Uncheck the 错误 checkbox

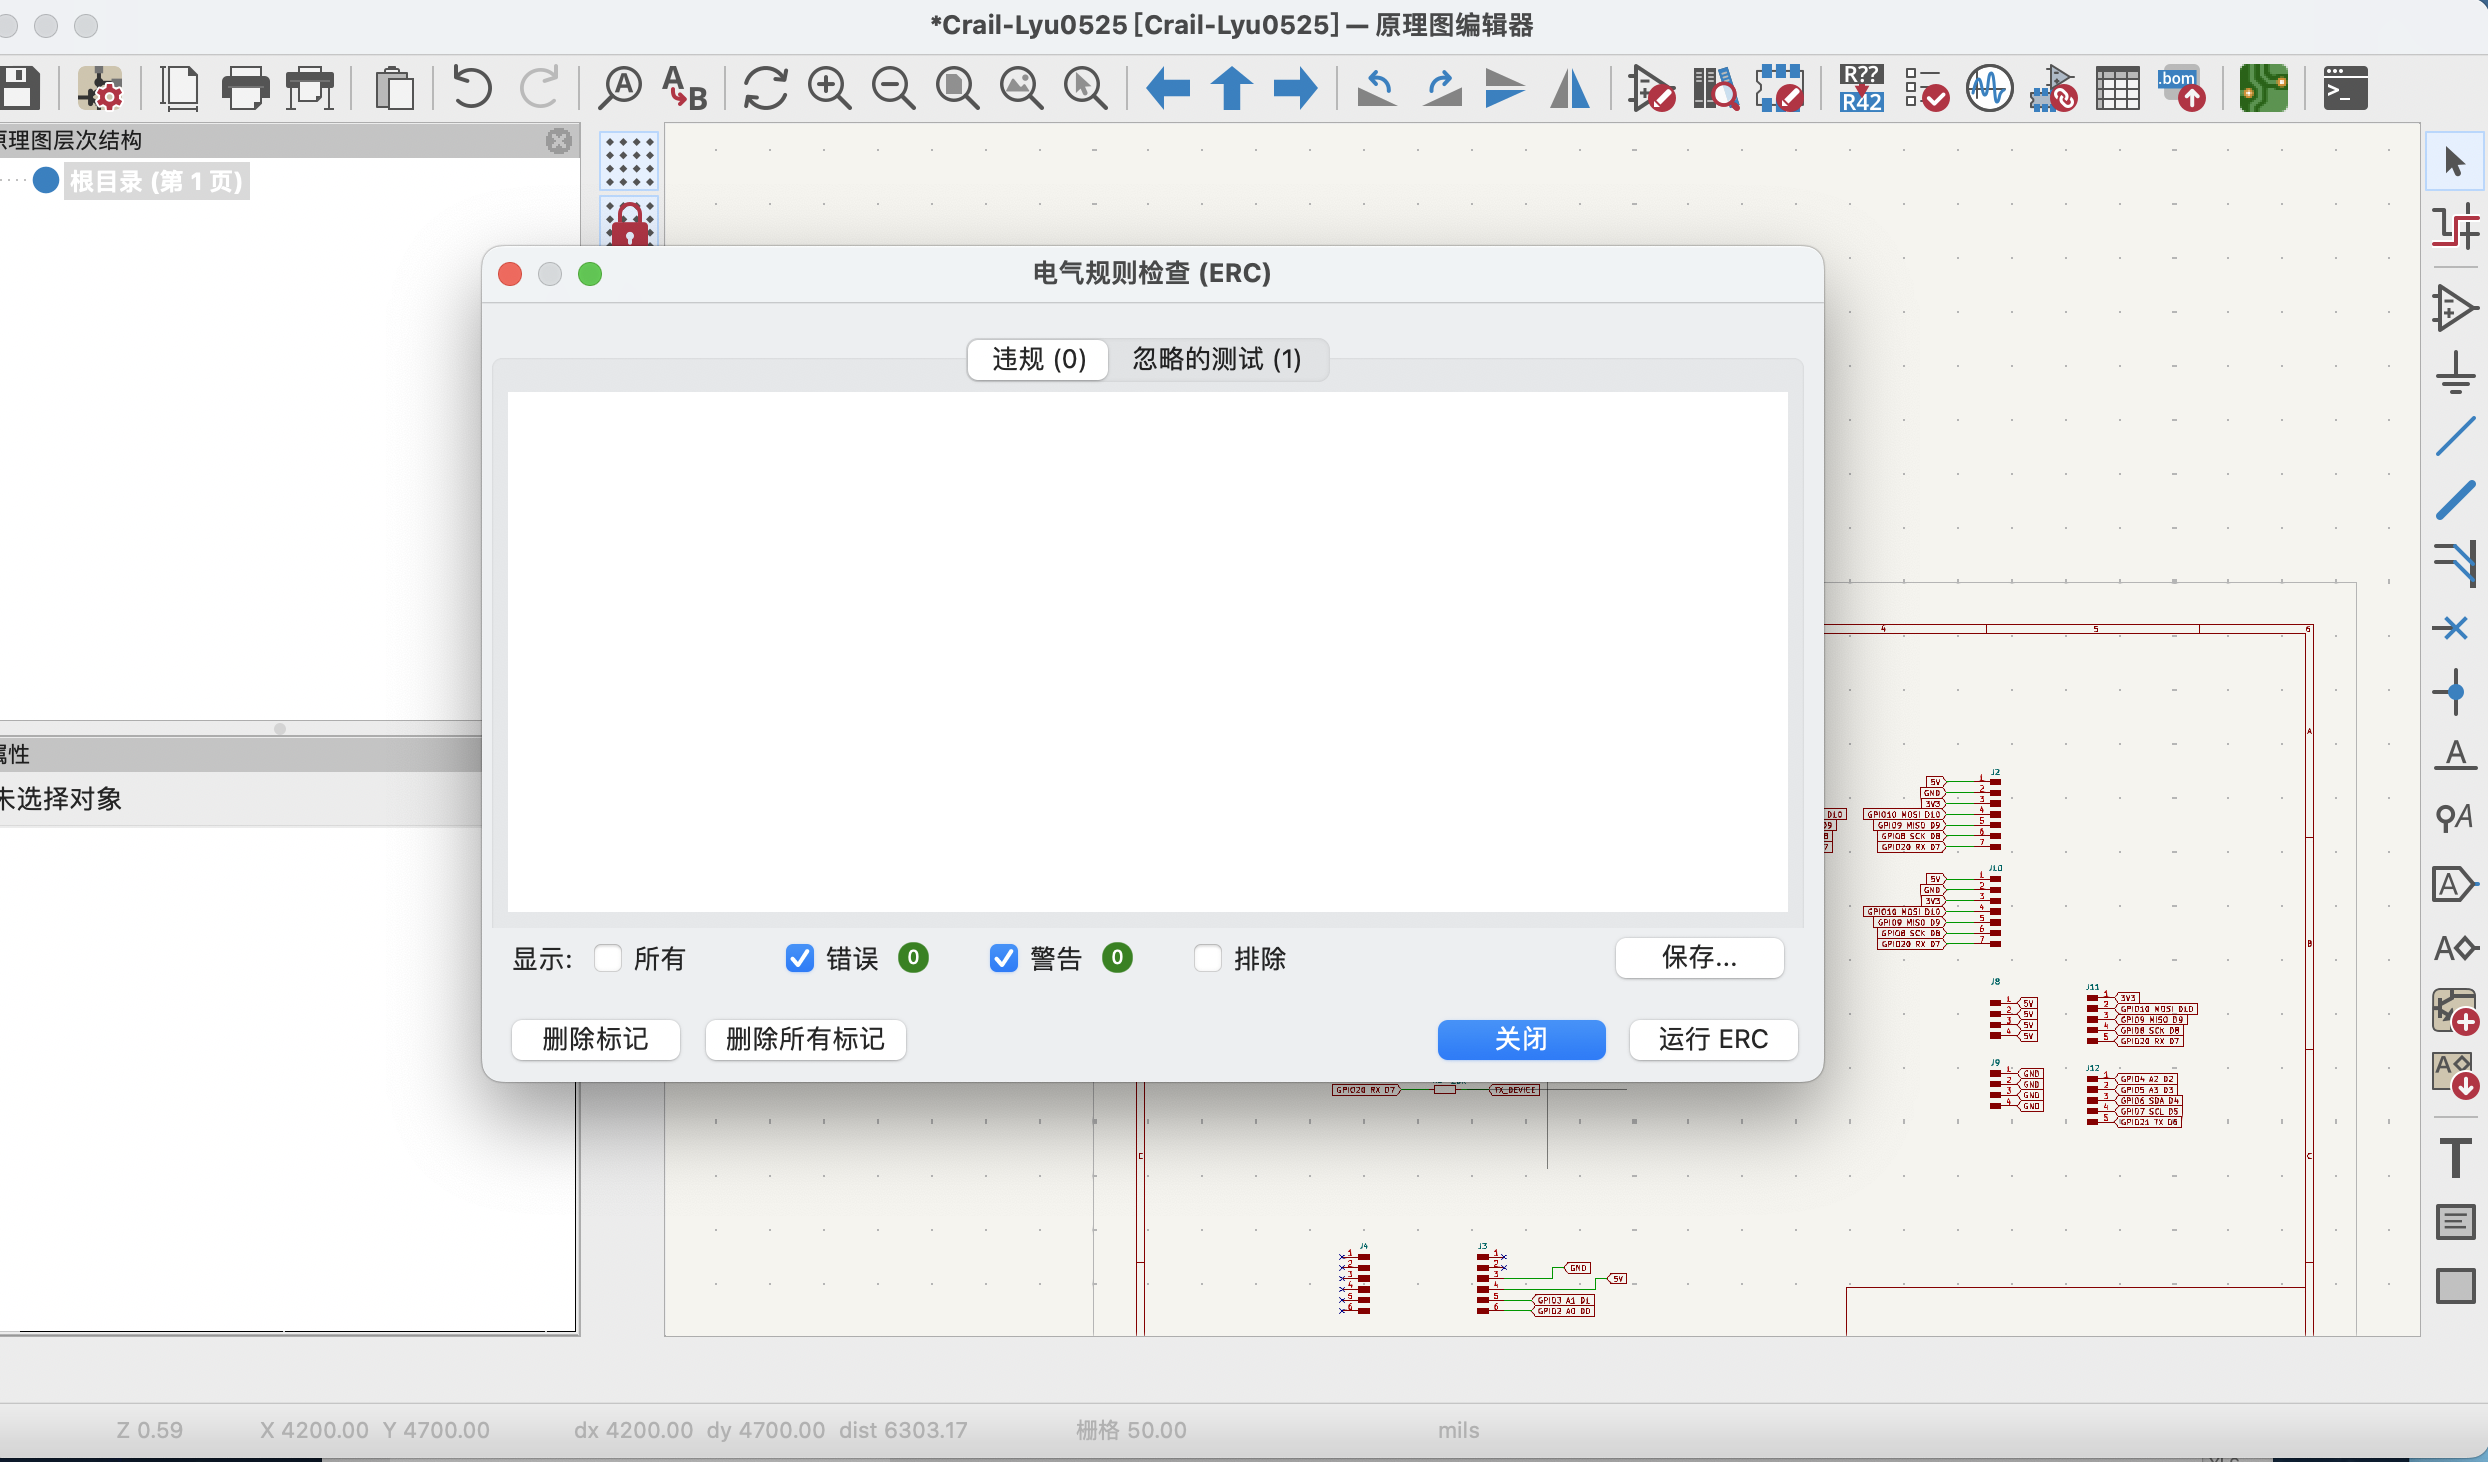[x=800, y=958]
